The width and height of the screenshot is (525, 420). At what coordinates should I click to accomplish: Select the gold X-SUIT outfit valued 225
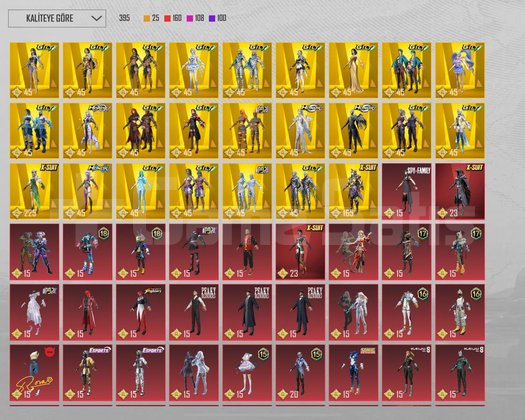pos(34,191)
